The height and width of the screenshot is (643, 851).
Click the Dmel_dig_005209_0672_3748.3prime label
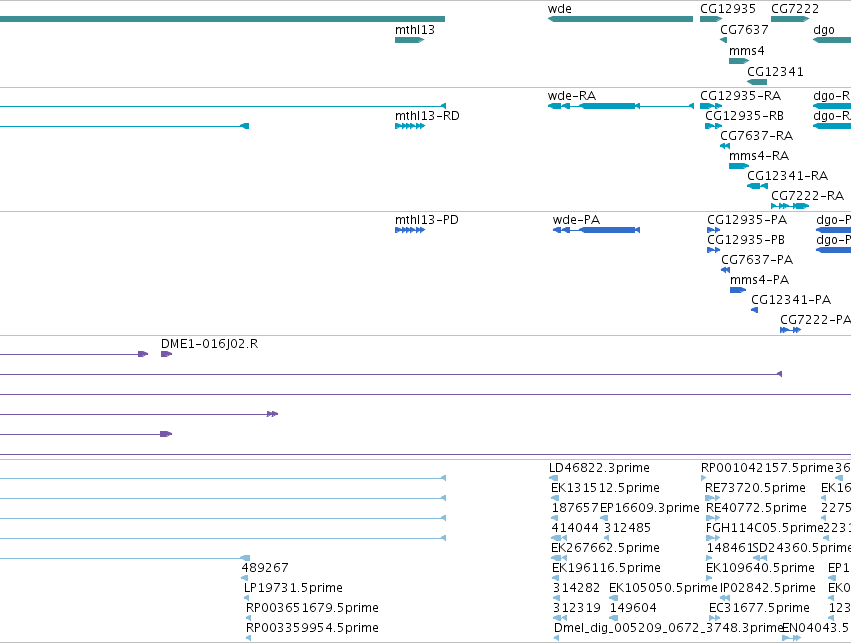tap(669, 628)
